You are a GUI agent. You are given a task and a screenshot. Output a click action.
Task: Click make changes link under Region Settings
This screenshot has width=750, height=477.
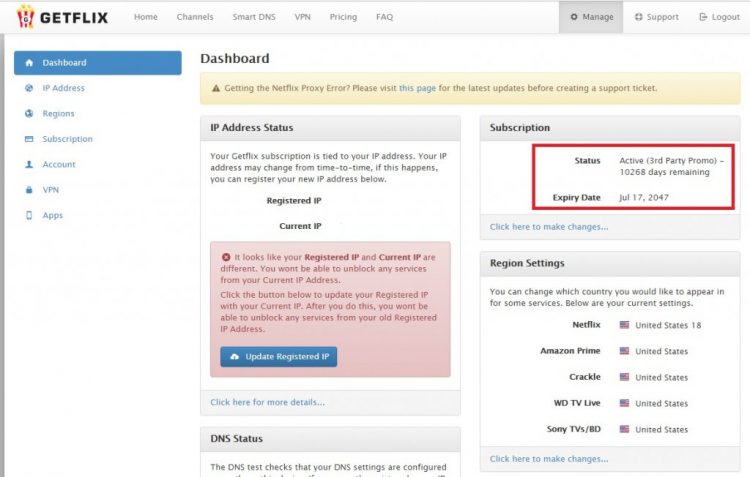click(549, 459)
